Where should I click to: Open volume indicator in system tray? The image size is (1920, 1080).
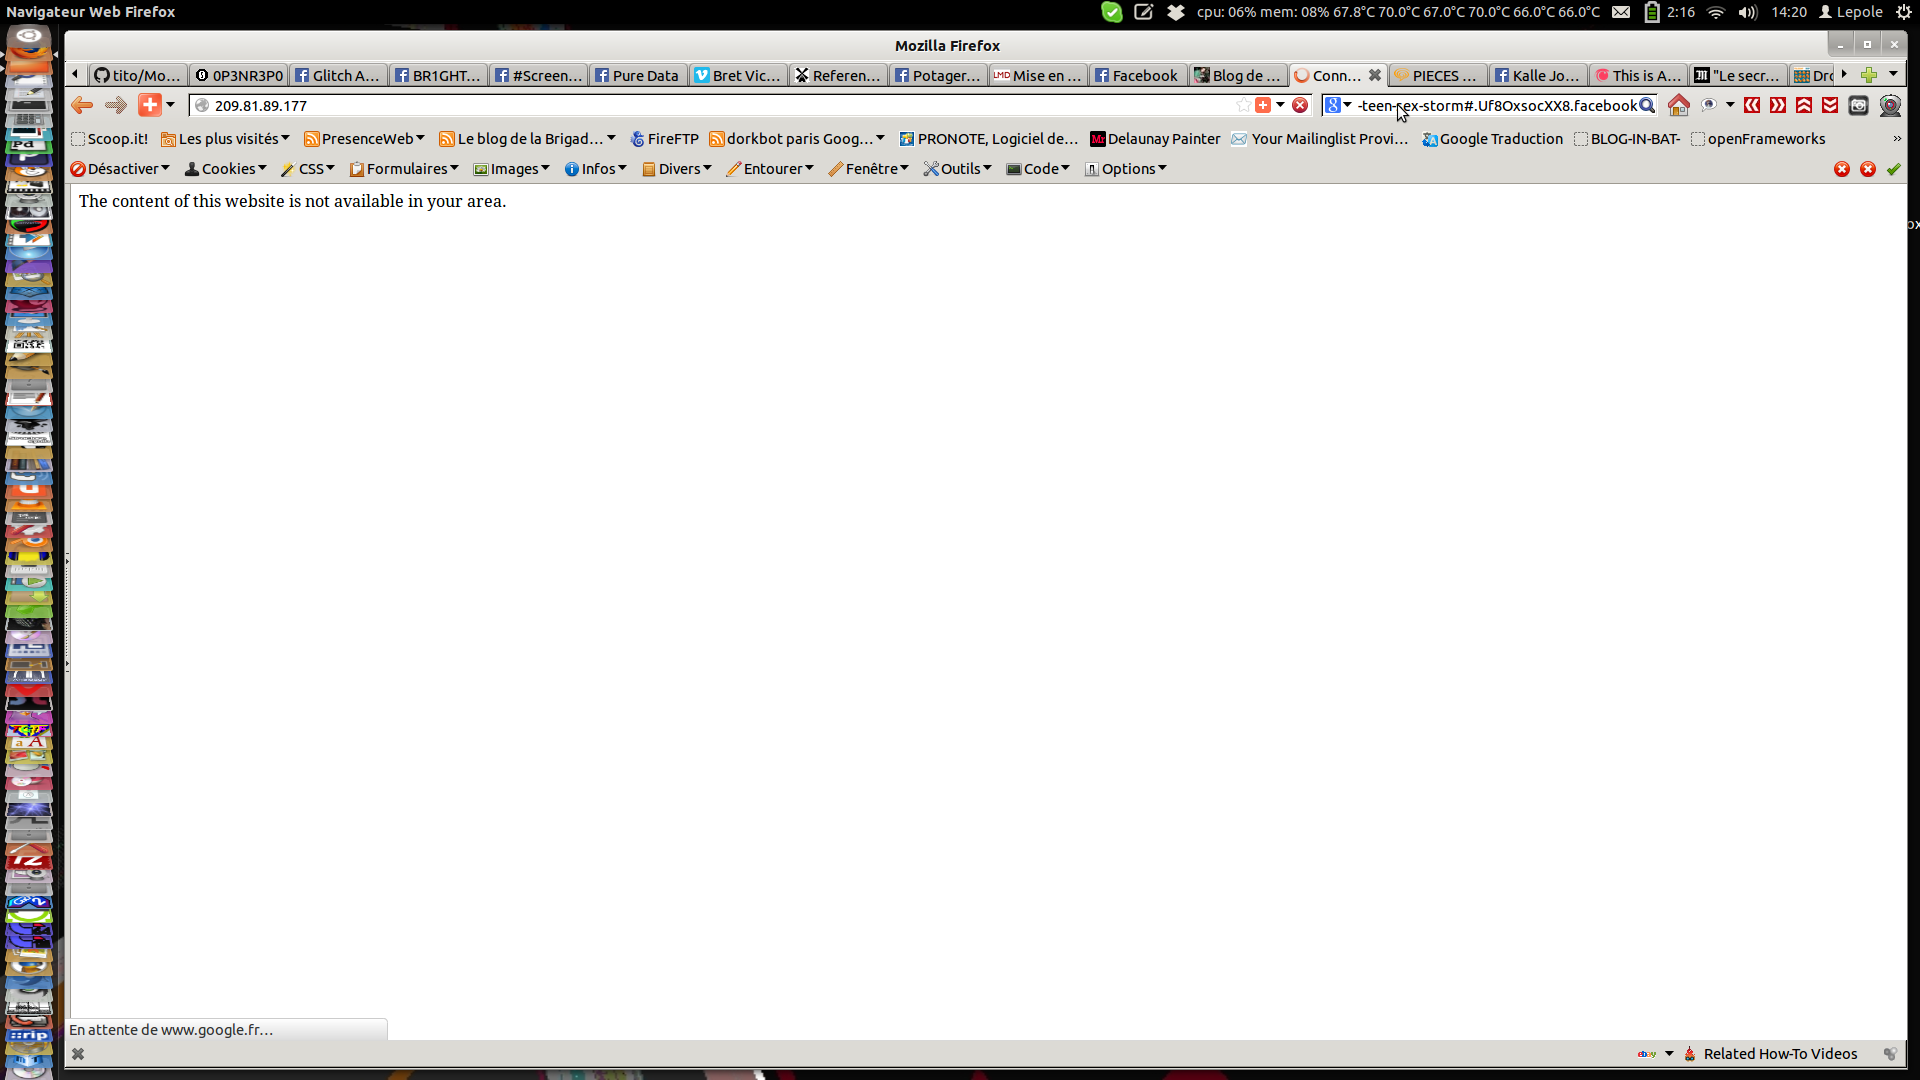click(1747, 12)
